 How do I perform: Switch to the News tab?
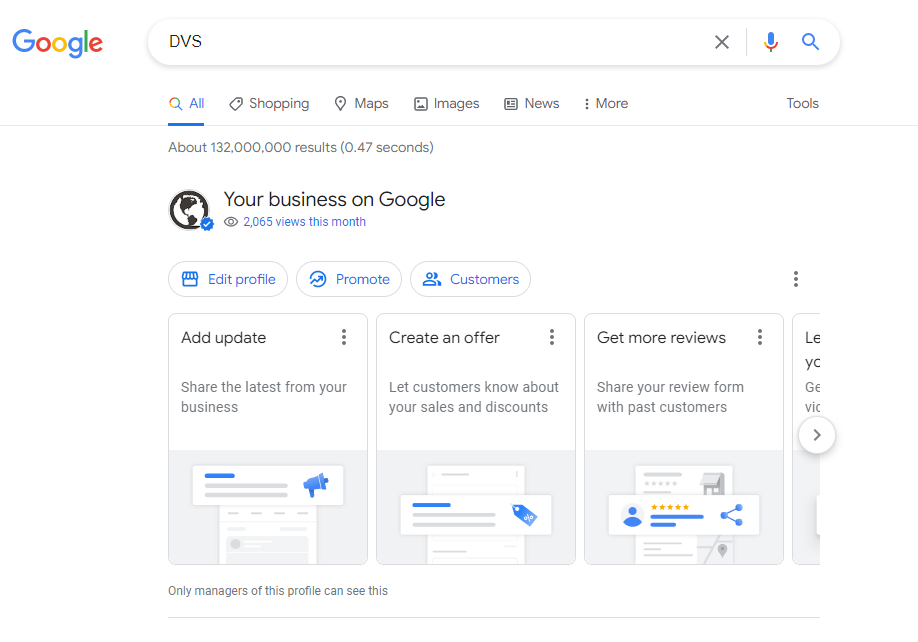(x=532, y=104)
